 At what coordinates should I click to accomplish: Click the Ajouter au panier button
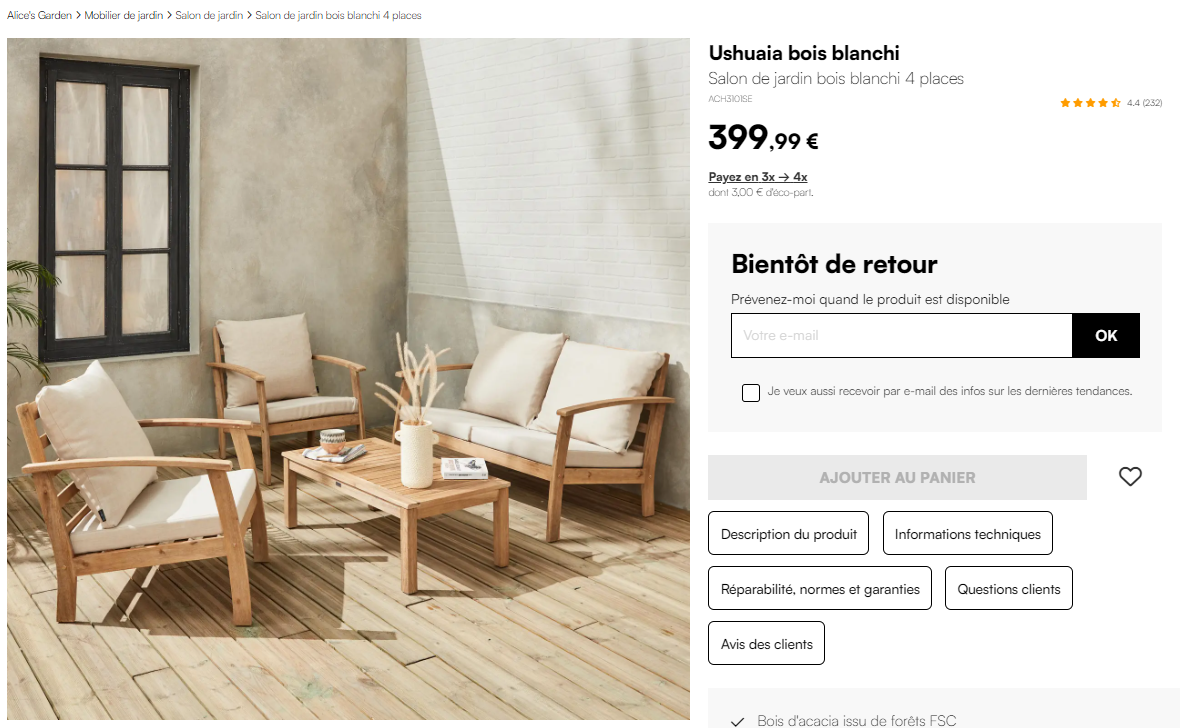tap(897, 477)
